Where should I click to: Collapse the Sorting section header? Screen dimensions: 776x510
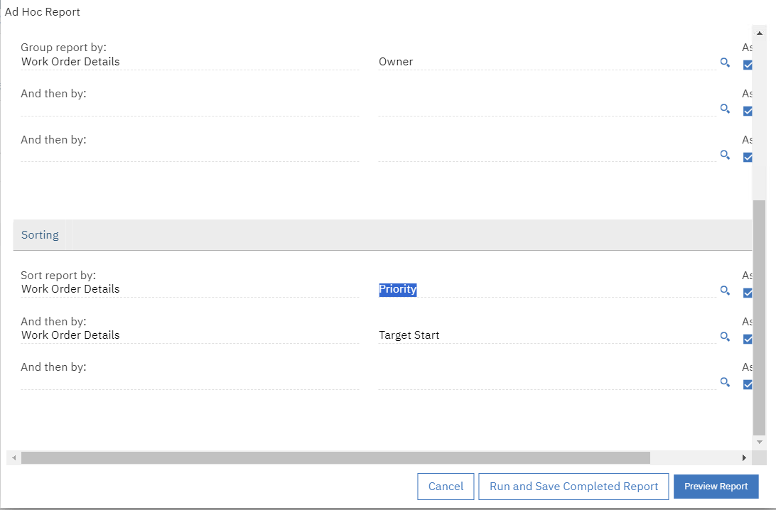[x=40, y=235]
